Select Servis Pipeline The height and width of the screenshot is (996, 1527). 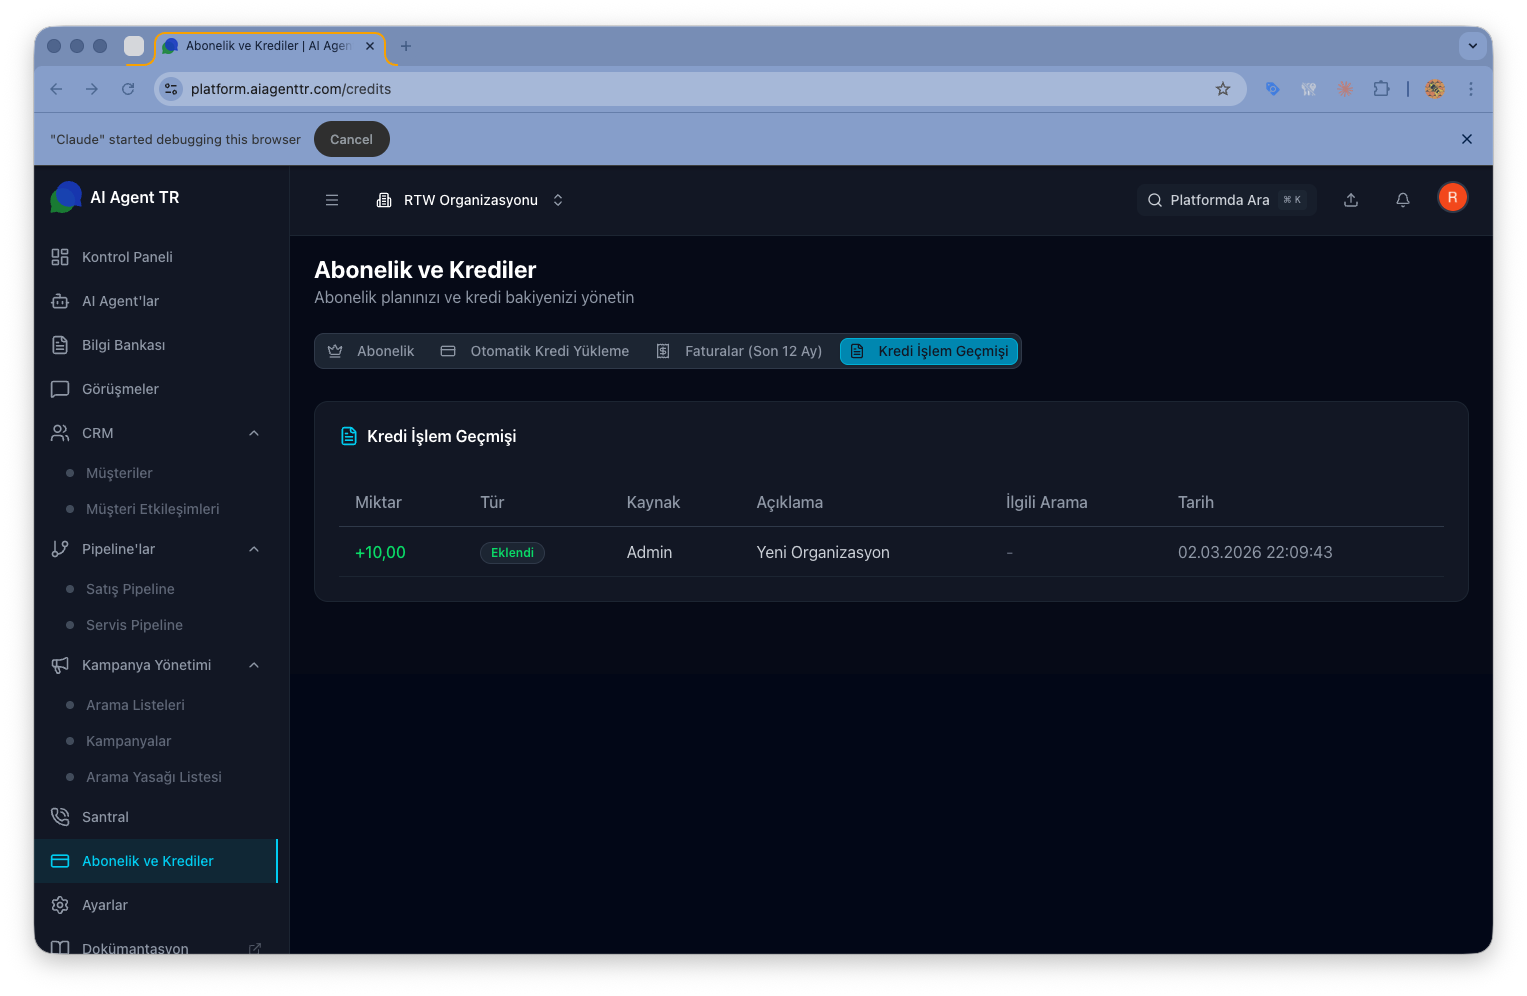[134, 625]
